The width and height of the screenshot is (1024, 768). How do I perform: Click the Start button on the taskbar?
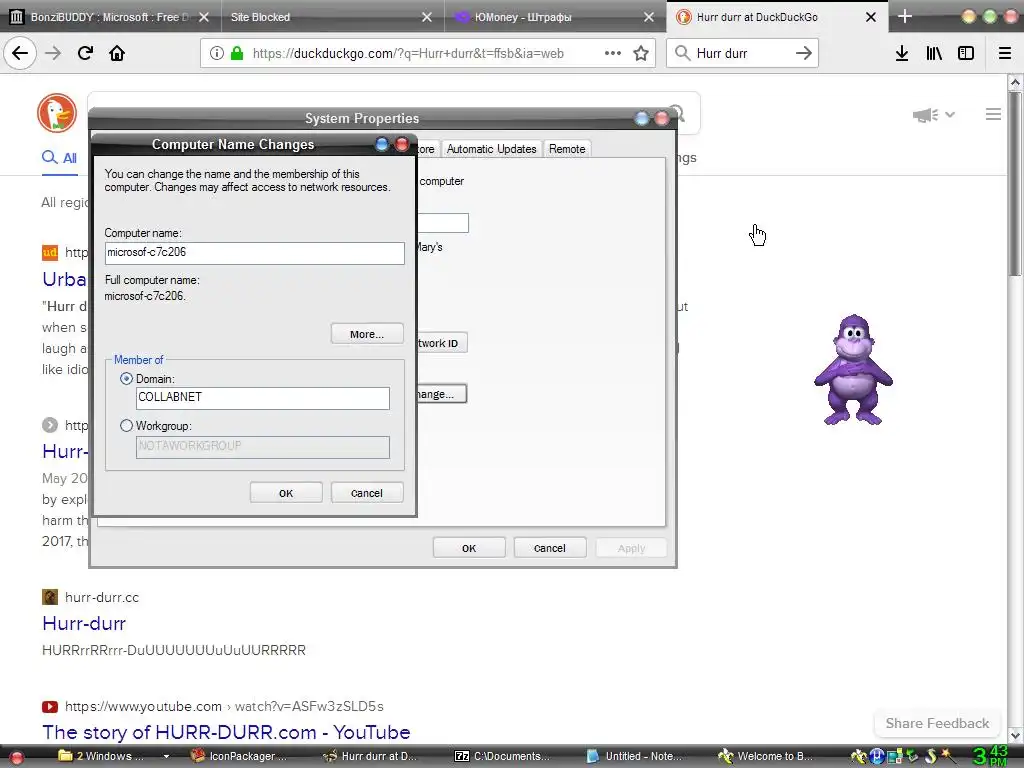[x=17, y=757]
